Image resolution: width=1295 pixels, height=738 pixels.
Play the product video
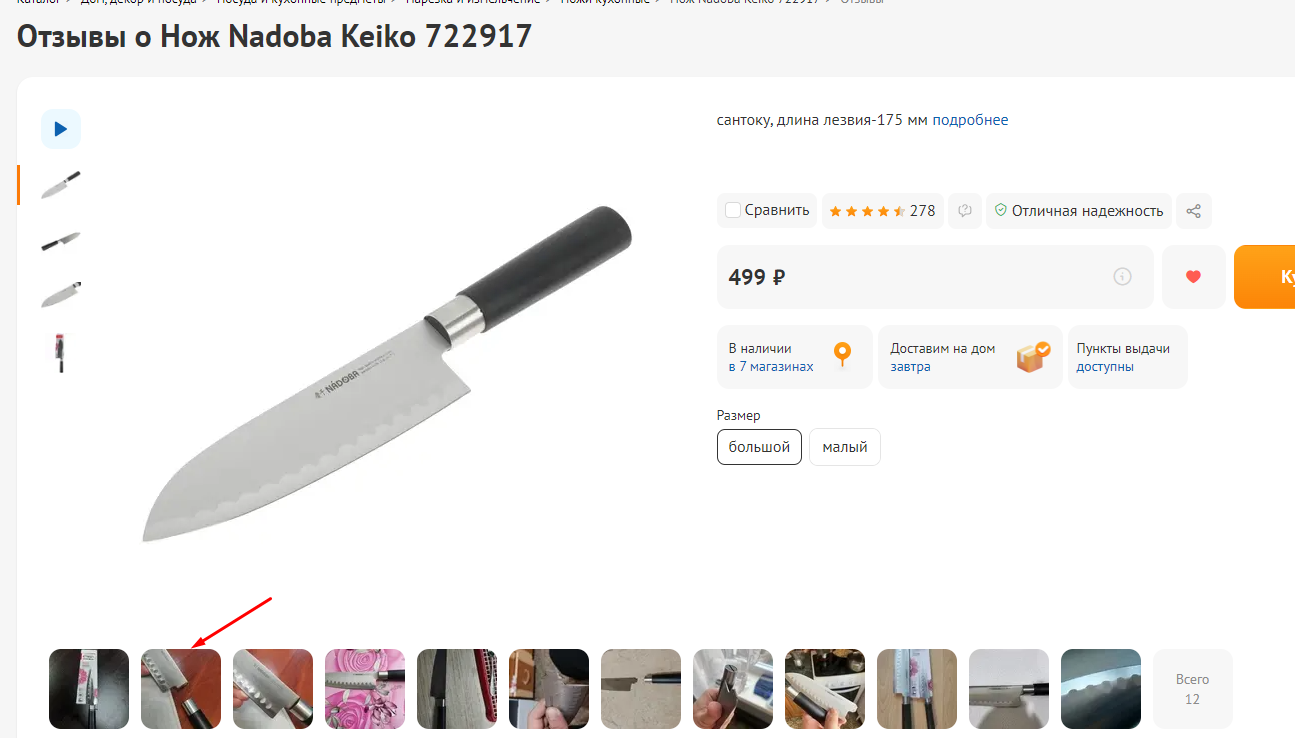click(x=61, y=129)
